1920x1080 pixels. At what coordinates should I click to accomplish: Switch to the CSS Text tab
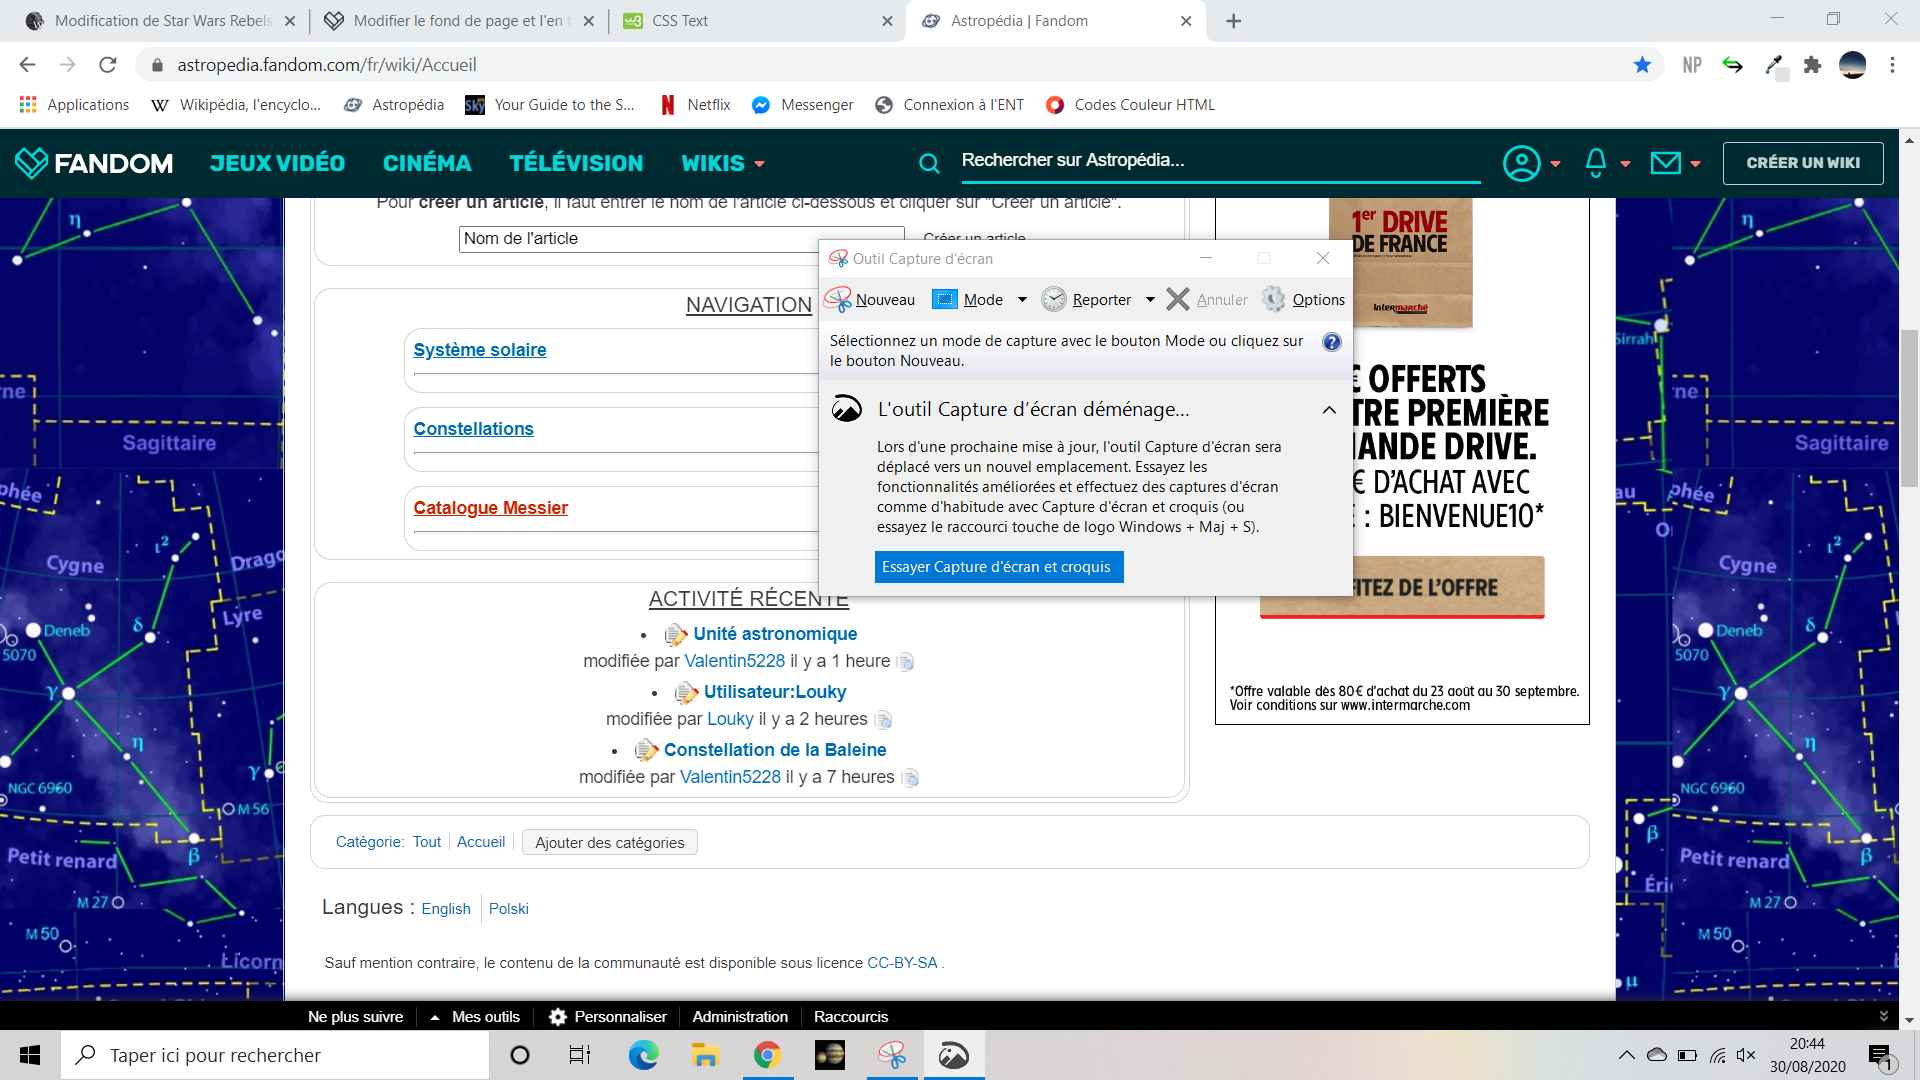tap(758, 21)
